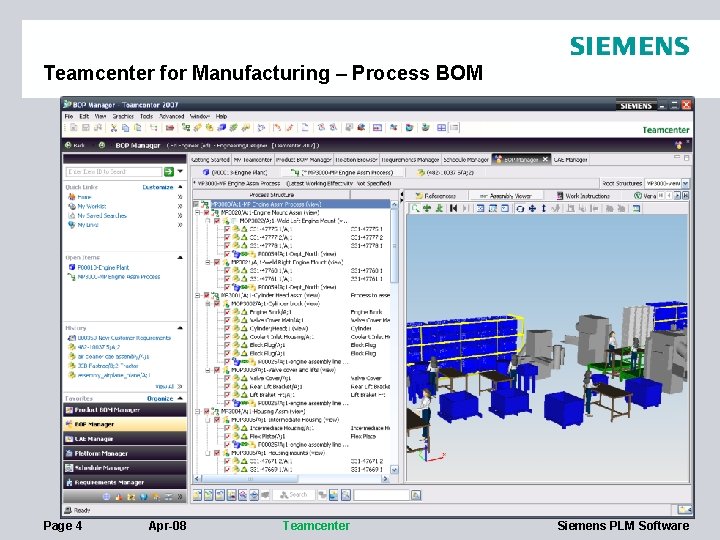The image size is (720, 540).
Task: Toggle checkbox for first Block Plug row
Action: 227,345
